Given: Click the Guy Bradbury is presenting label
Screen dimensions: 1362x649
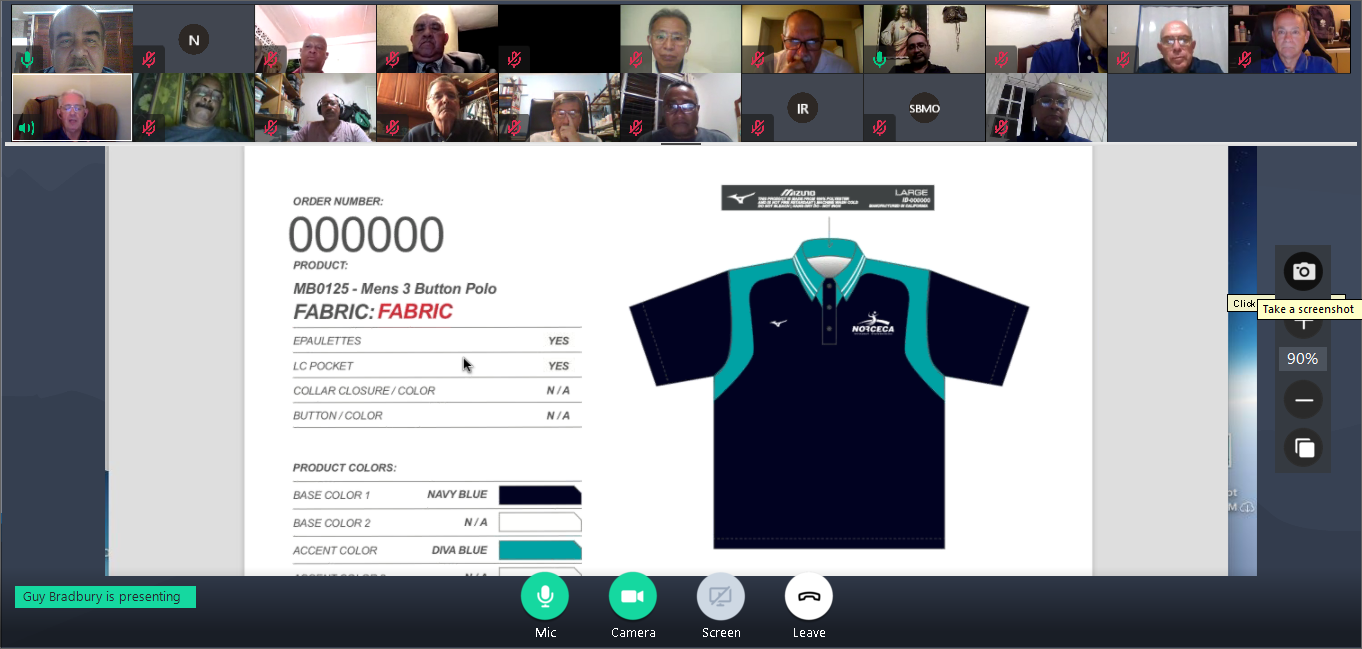Looking at the screenshot, I should point(105,597).
